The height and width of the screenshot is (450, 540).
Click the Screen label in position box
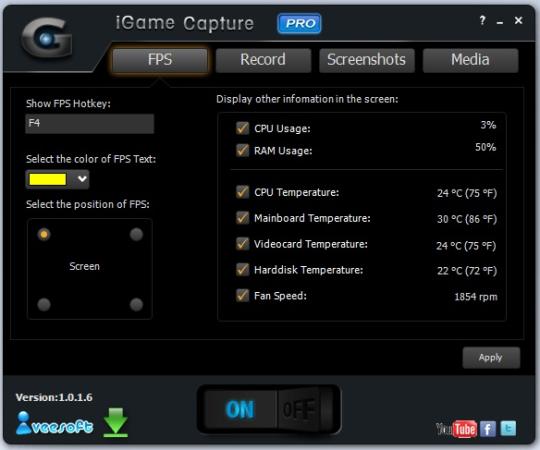click(84, 266)
